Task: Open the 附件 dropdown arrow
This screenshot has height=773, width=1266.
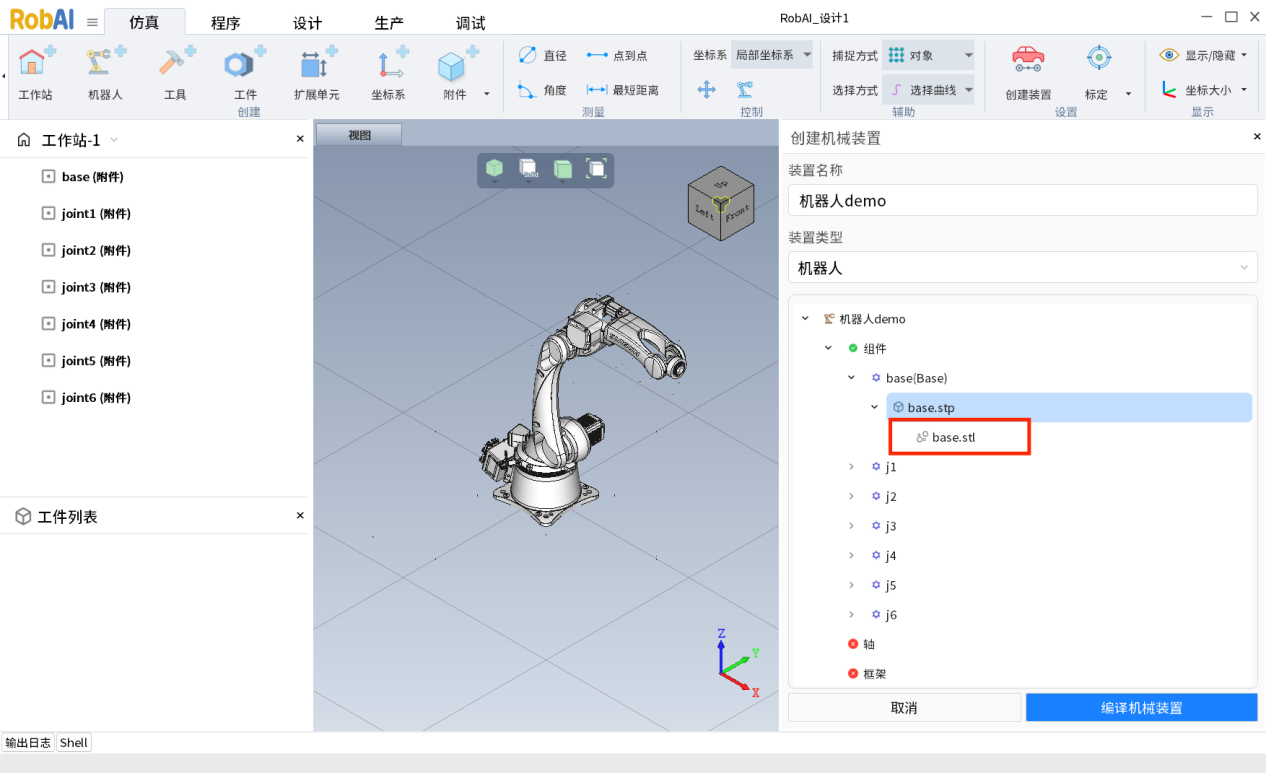Action: [x=487, y=94]
